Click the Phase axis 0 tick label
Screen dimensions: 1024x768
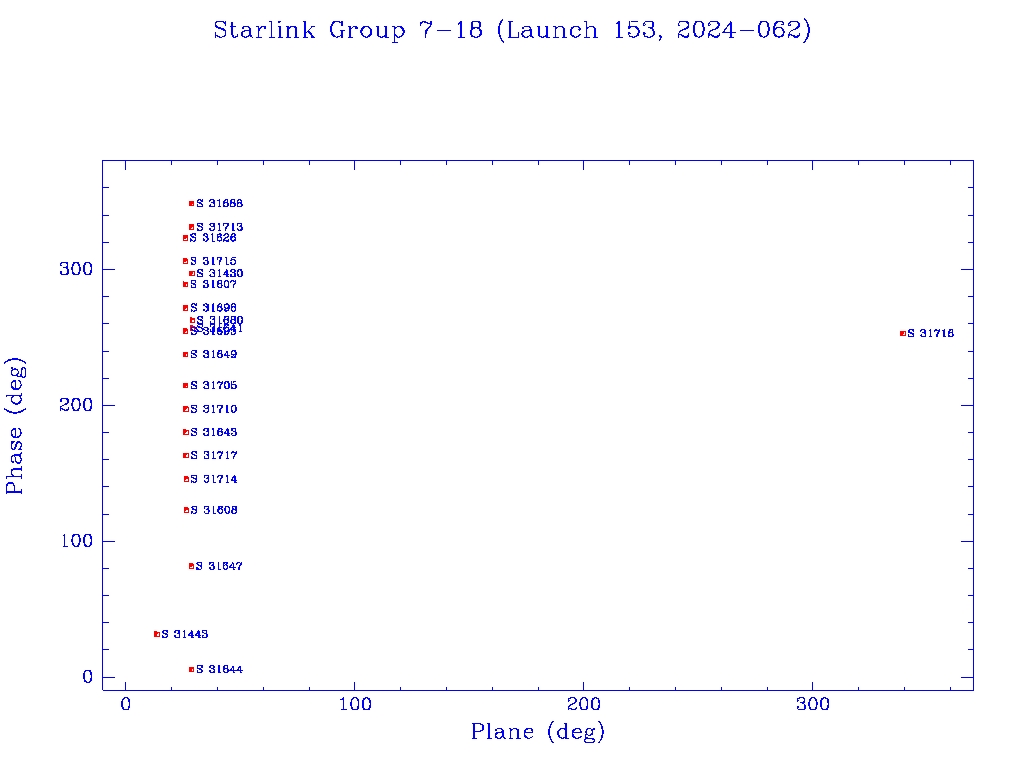pos(88,677)
